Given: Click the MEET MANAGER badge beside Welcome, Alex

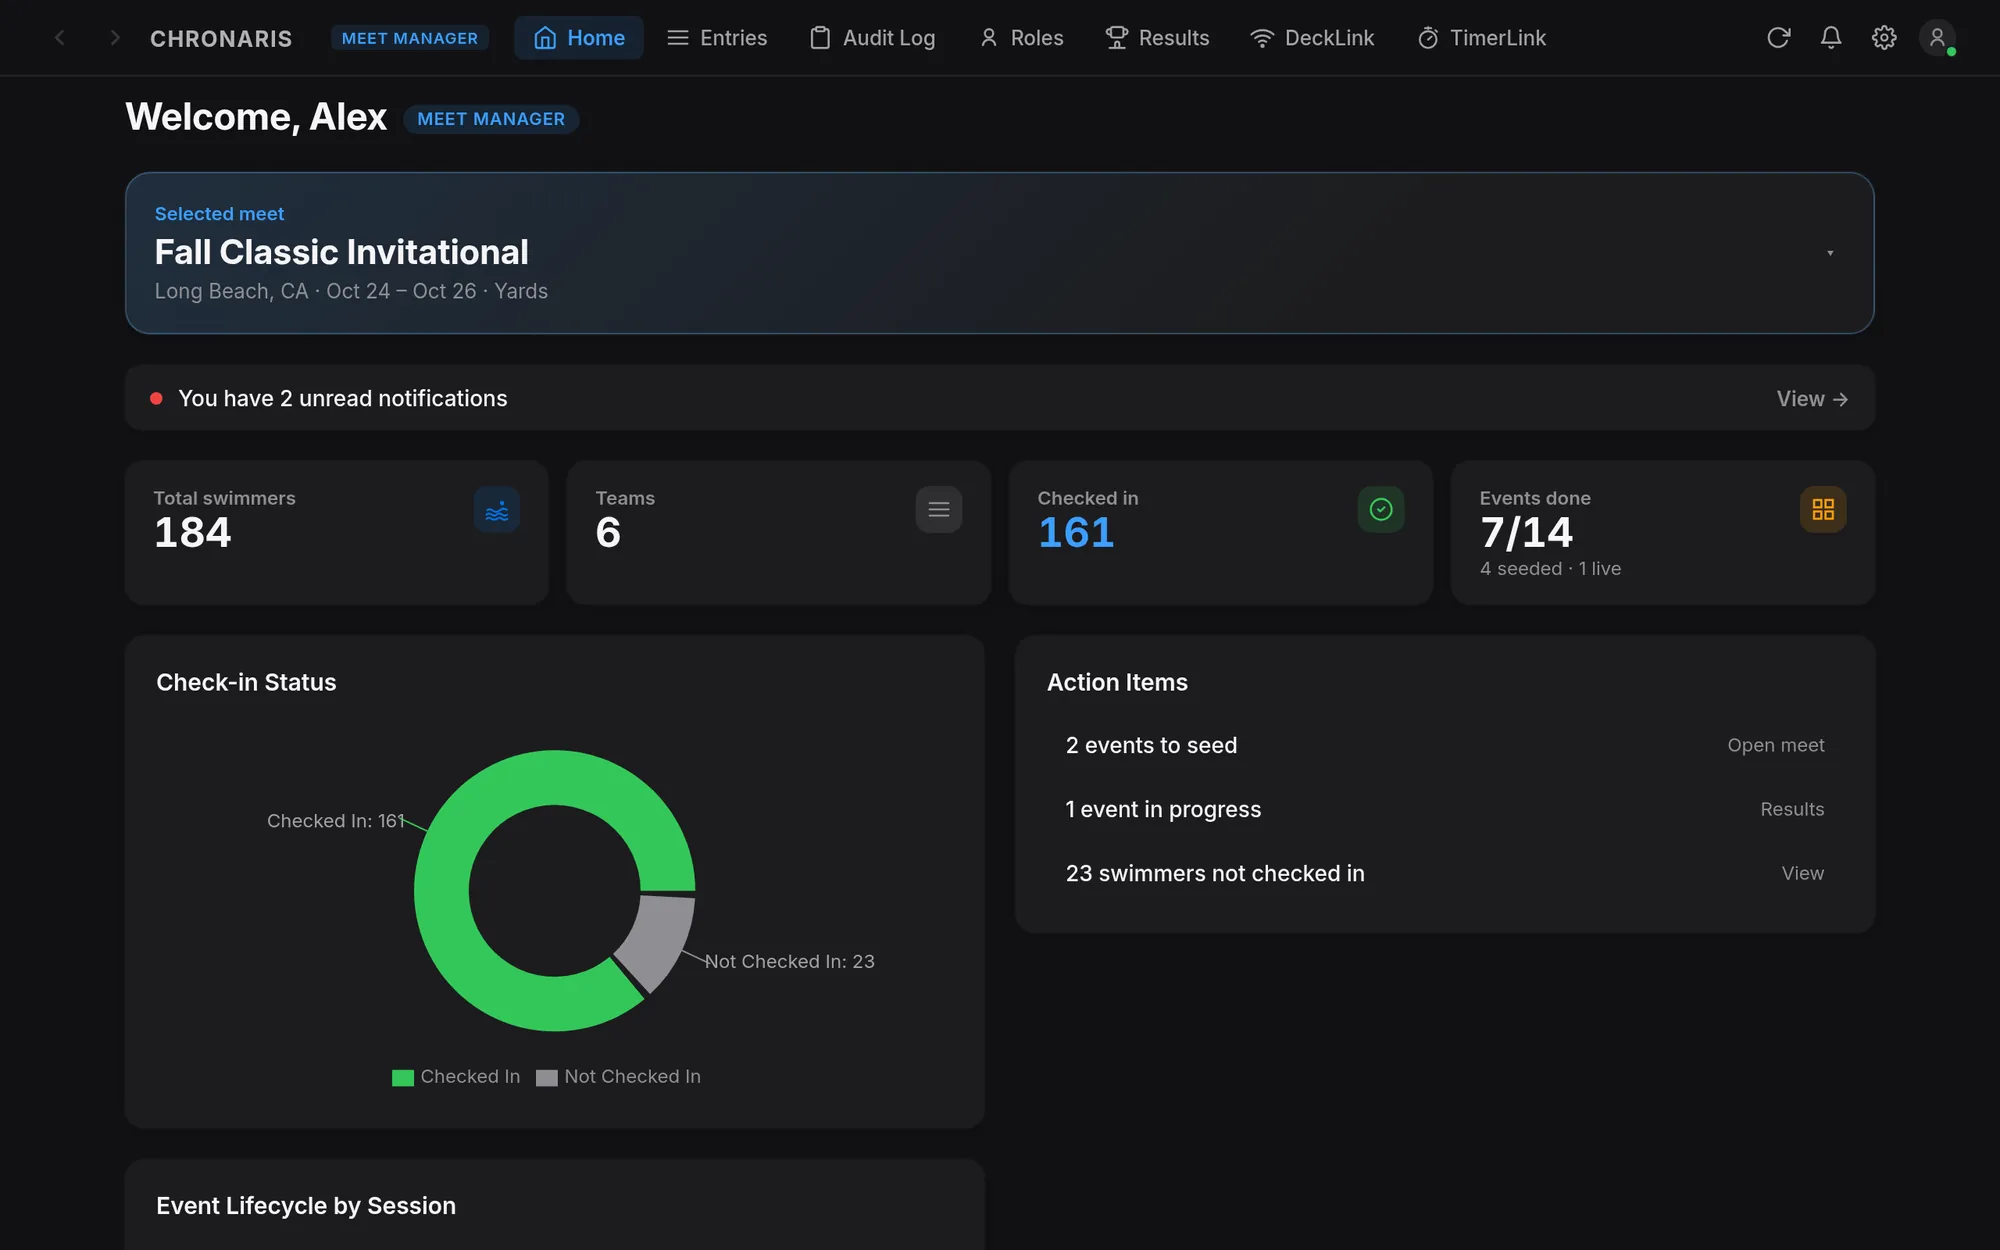Looking at the screenshot, I should pyautogui.click(x=491, y=119).
